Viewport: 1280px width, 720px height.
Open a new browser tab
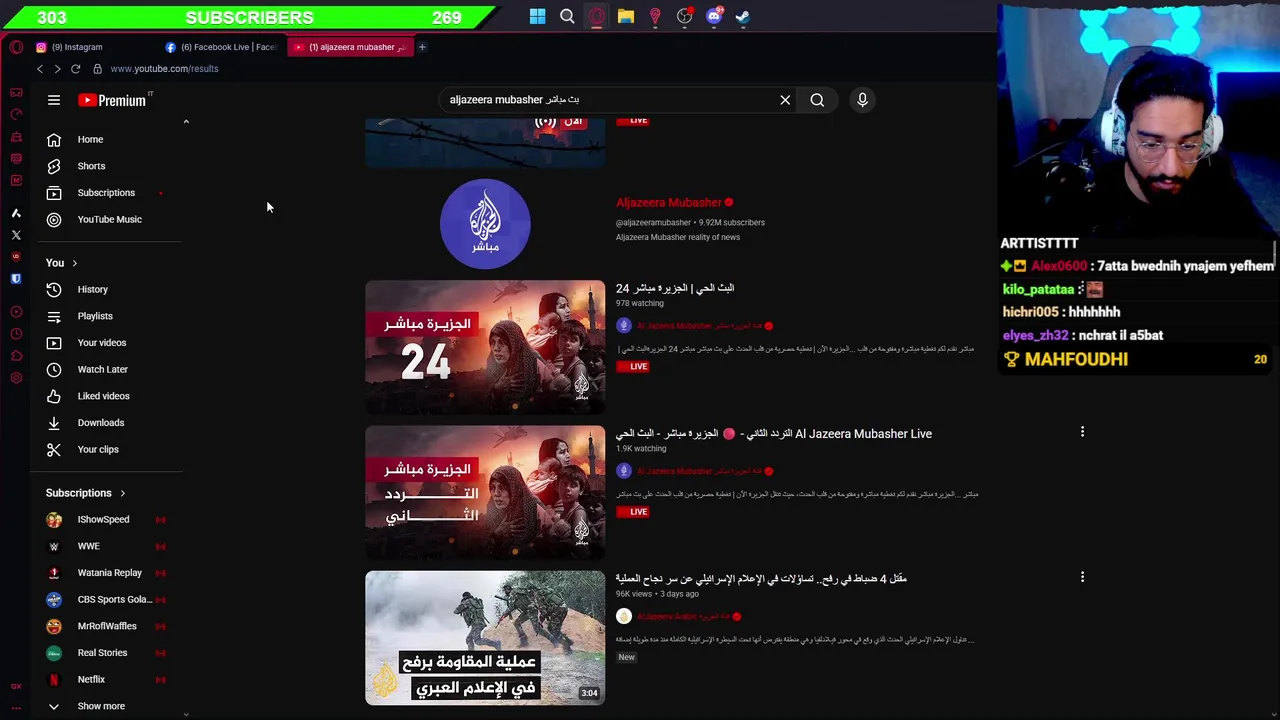point(422,47)
